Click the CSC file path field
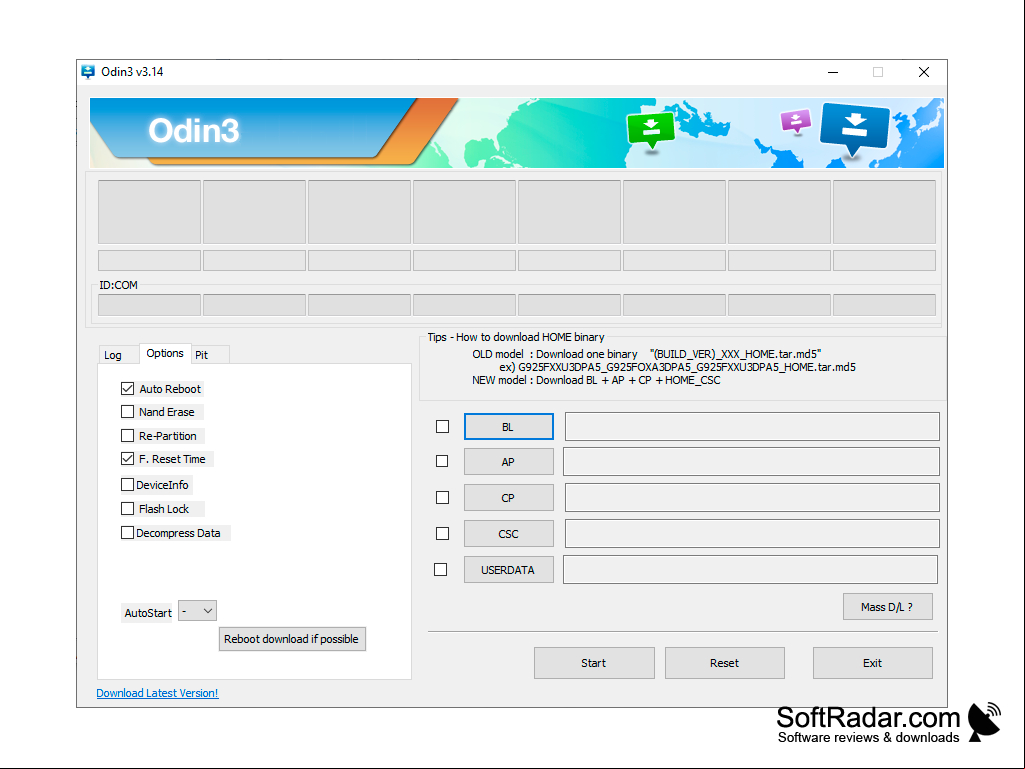Viewport: 1025px width, 769px height. click(x=752, y=534)
